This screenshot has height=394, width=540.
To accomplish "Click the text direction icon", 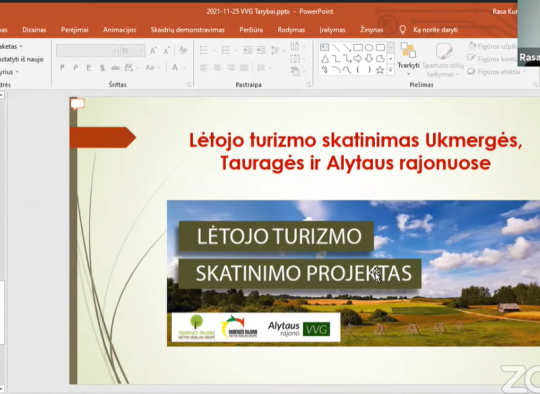I will [295, 46].
